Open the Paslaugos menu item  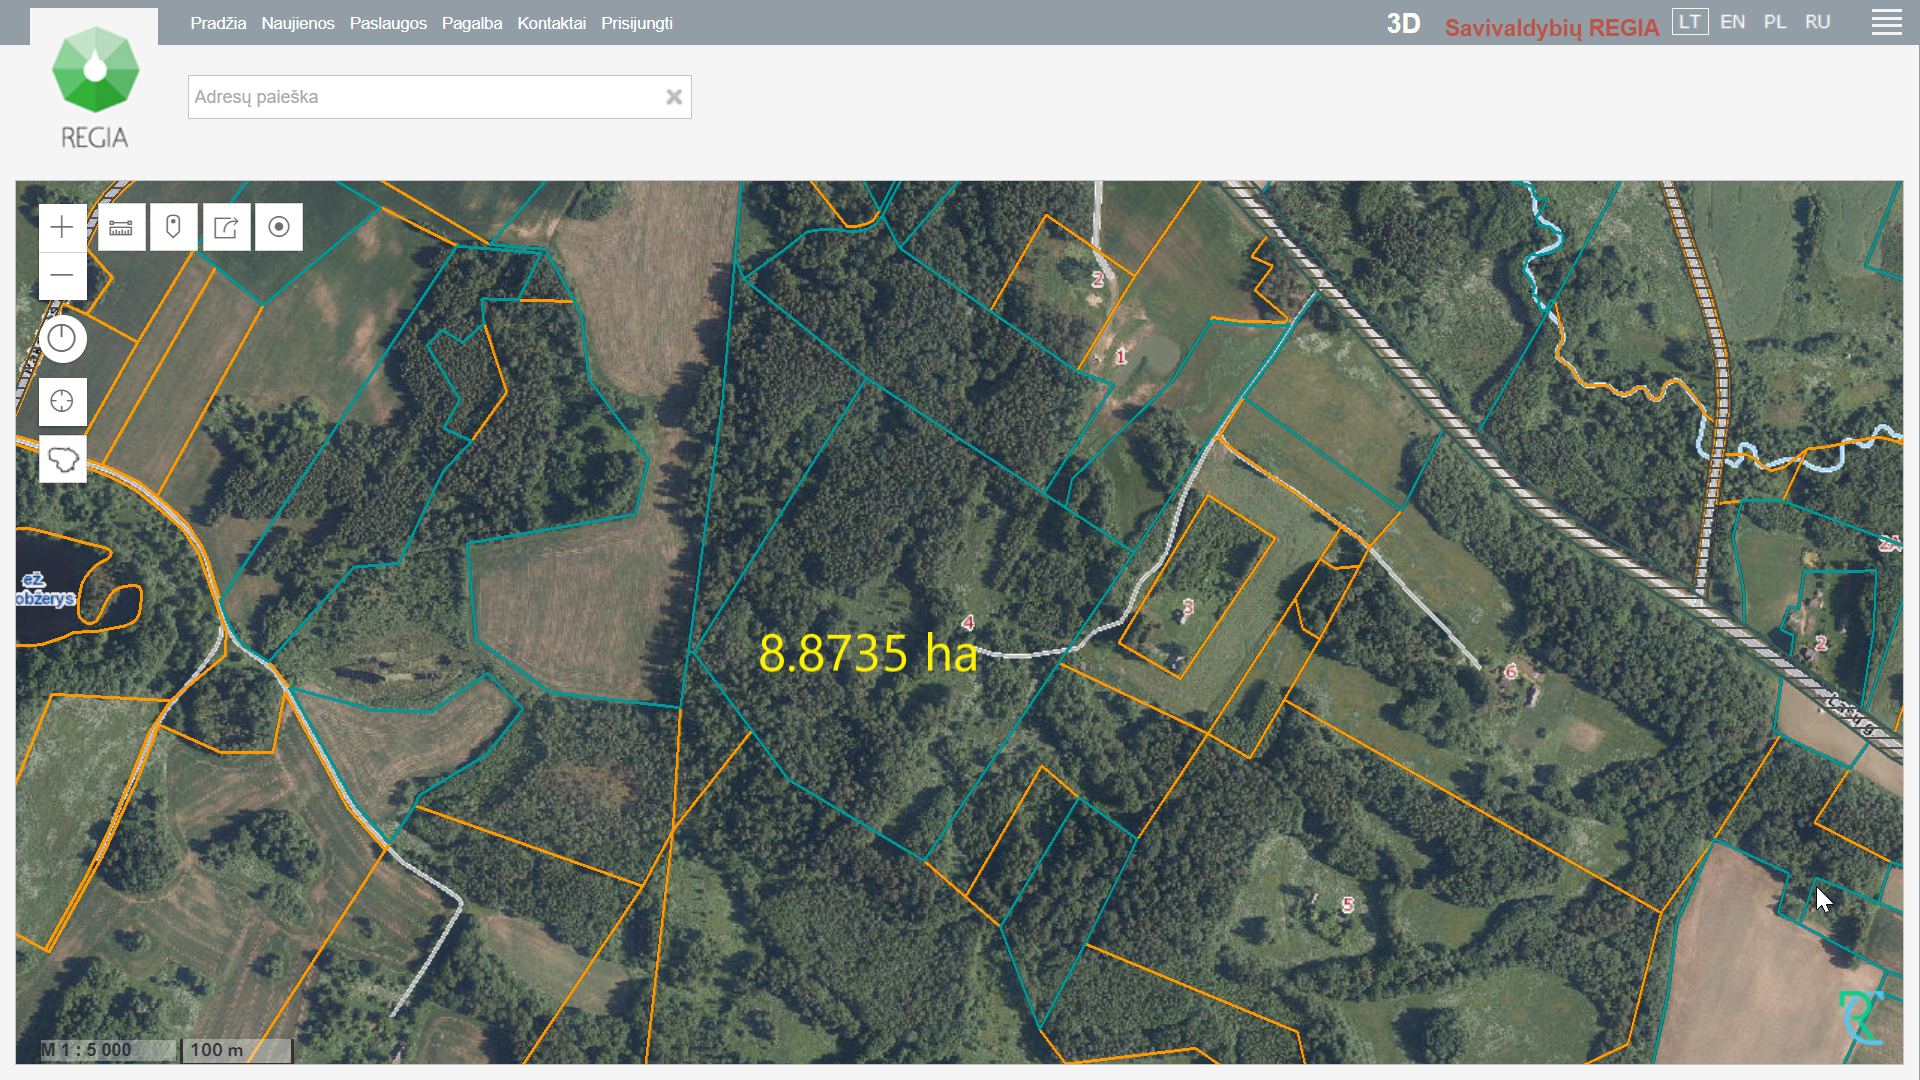click(388, 23)
